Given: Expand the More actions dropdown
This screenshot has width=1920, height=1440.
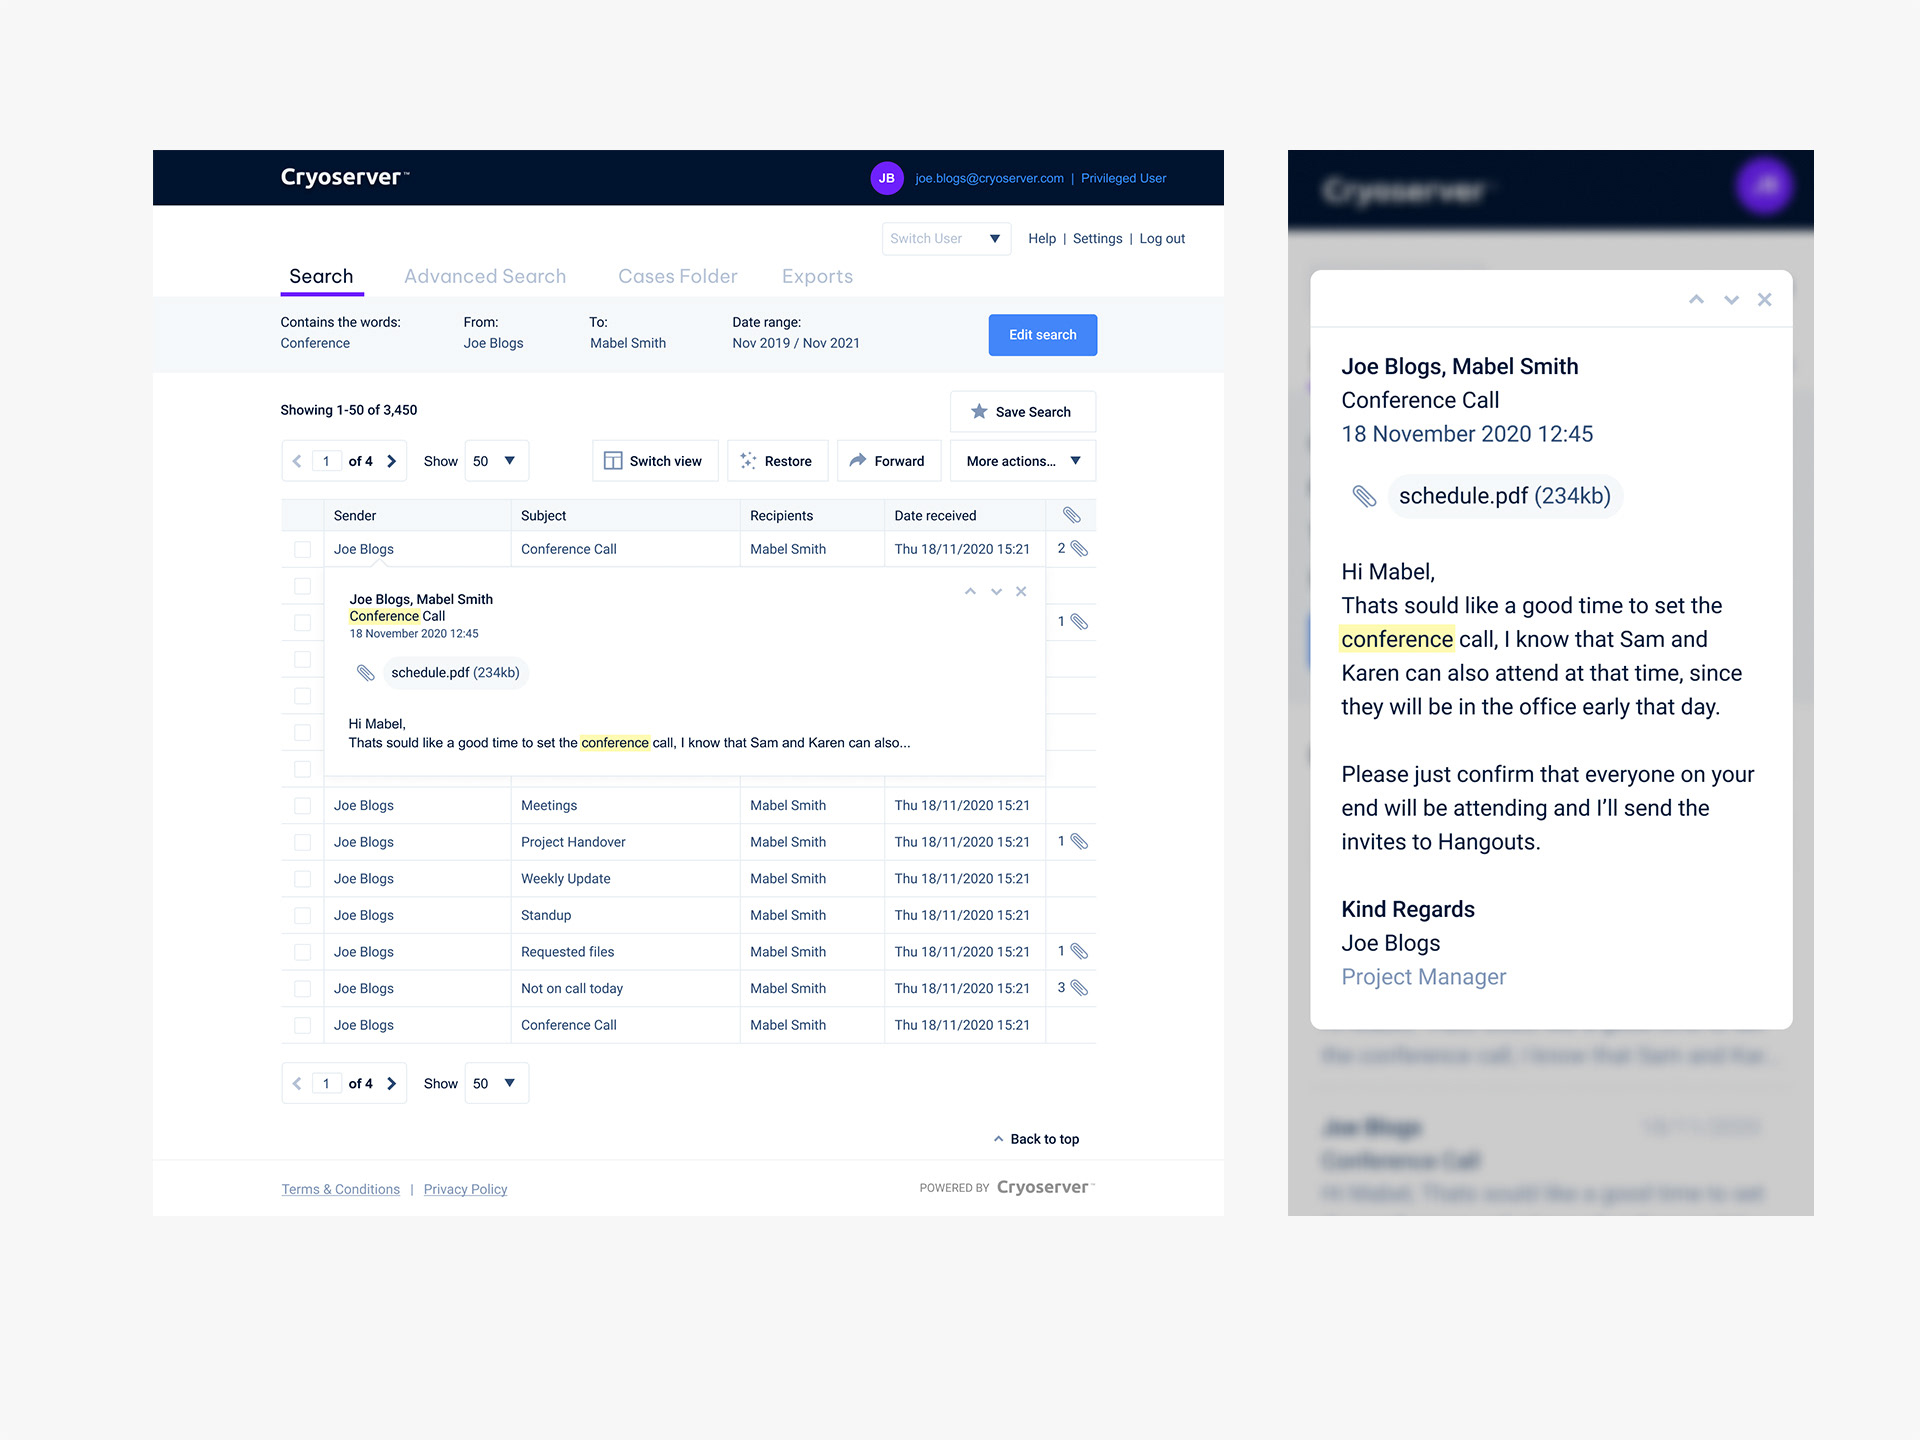Looking at the screenshot, I should [1023, 461].
